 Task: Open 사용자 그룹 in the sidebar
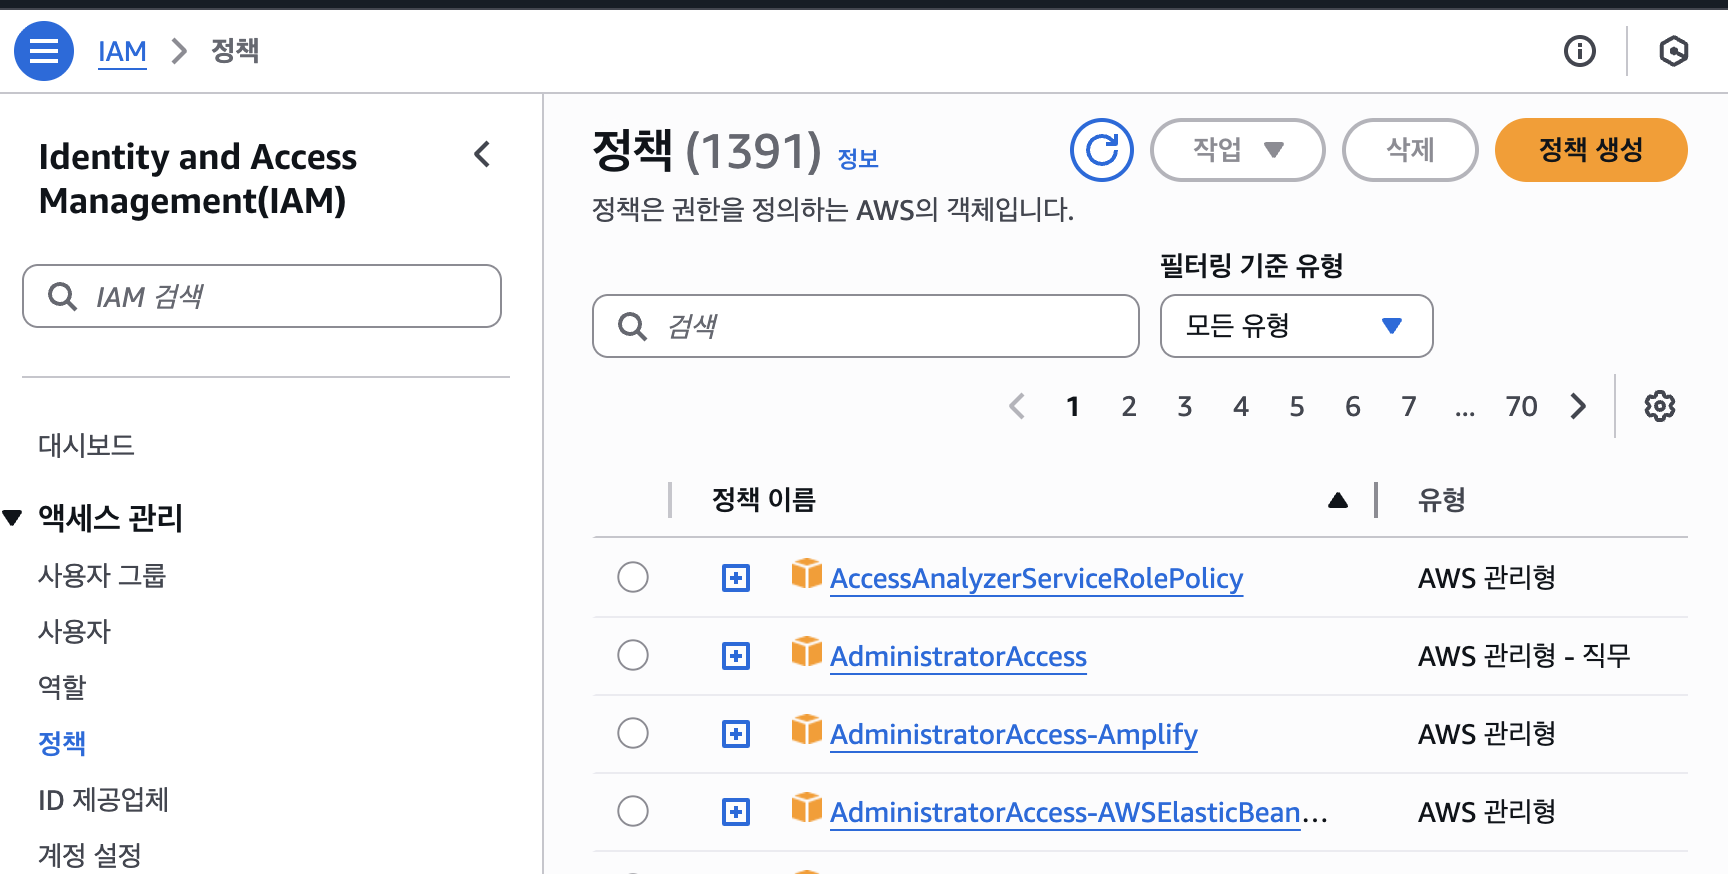click(x=102, y=576)
